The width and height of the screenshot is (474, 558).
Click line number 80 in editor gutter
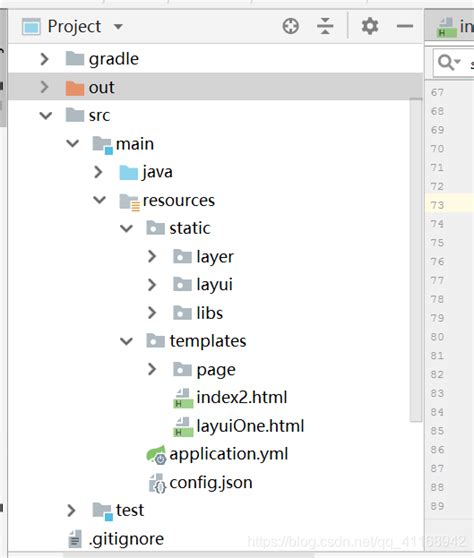[x=437, y=337]
